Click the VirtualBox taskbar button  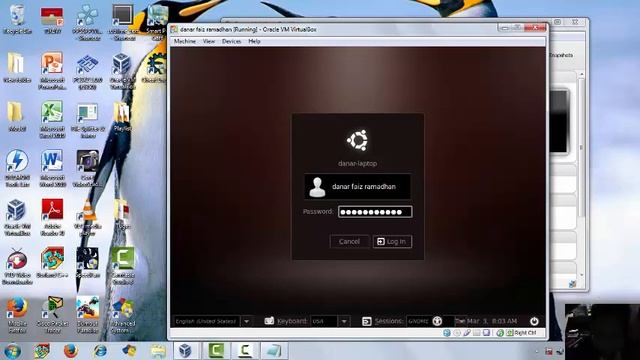[x=186, y=351]
